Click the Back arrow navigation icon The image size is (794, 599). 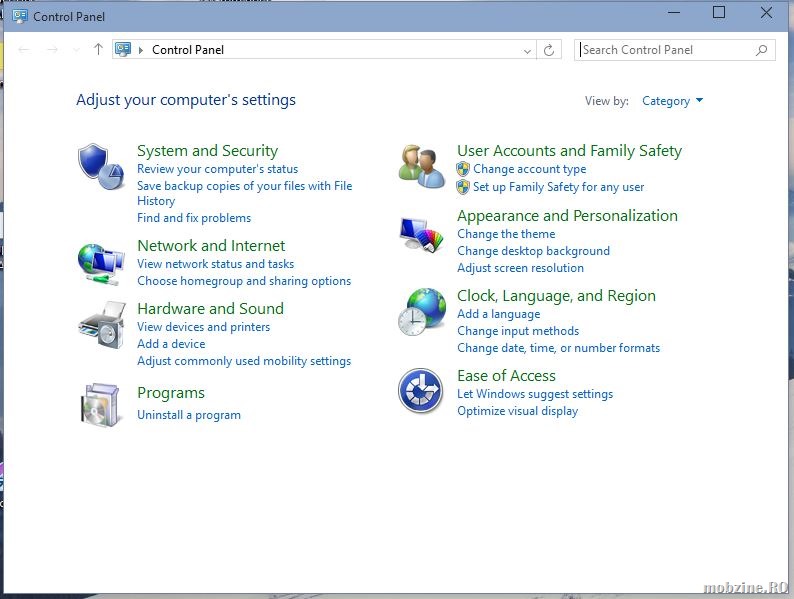tap(24, 50)
